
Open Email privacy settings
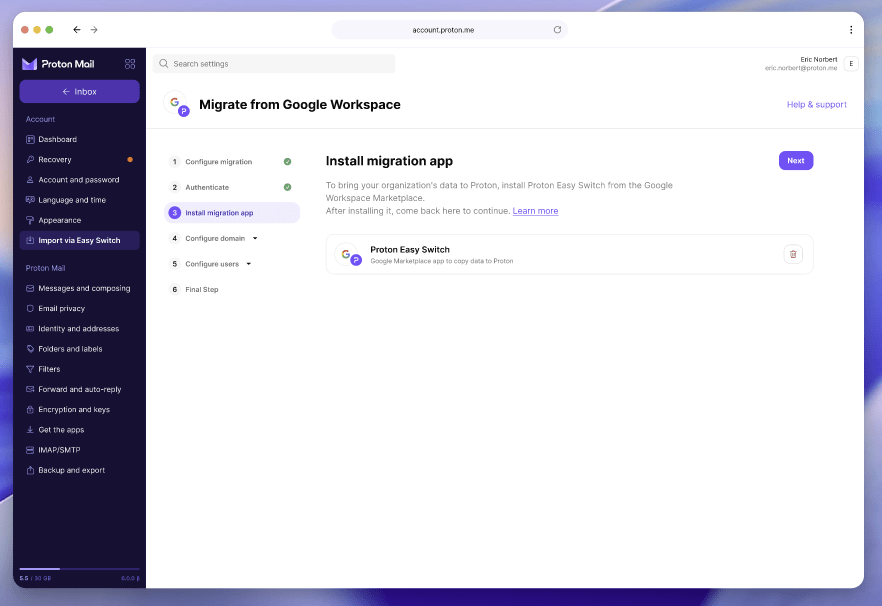(79, 309)
